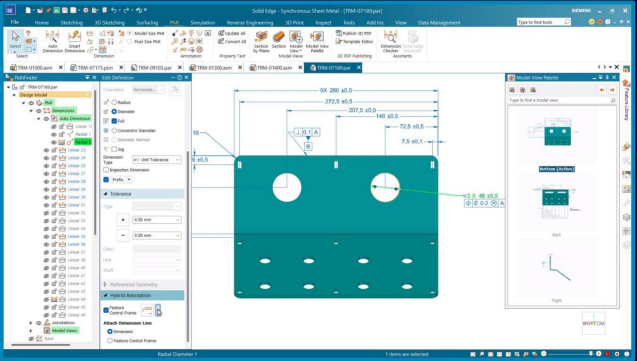Open Section by Plane tool

coord(261,42)
